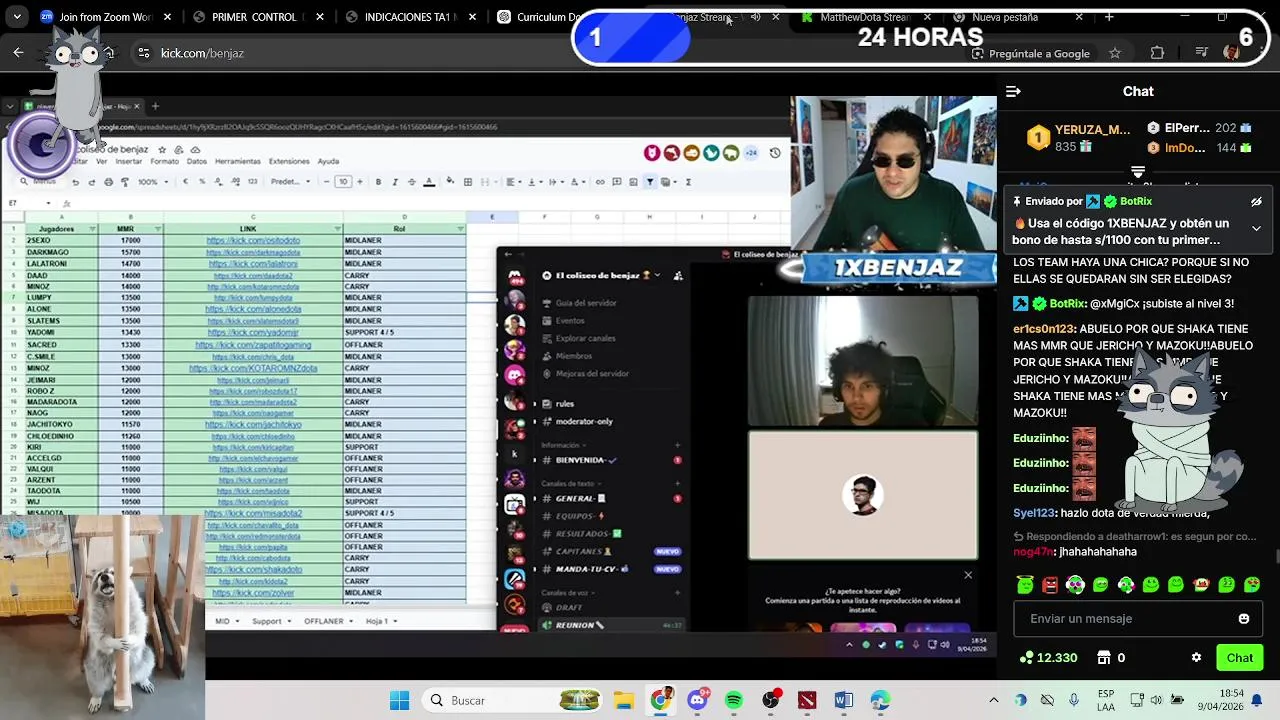Open browser extensions puzzle icon
This screenshot has height=720, width=1280.
(1157, 53)
